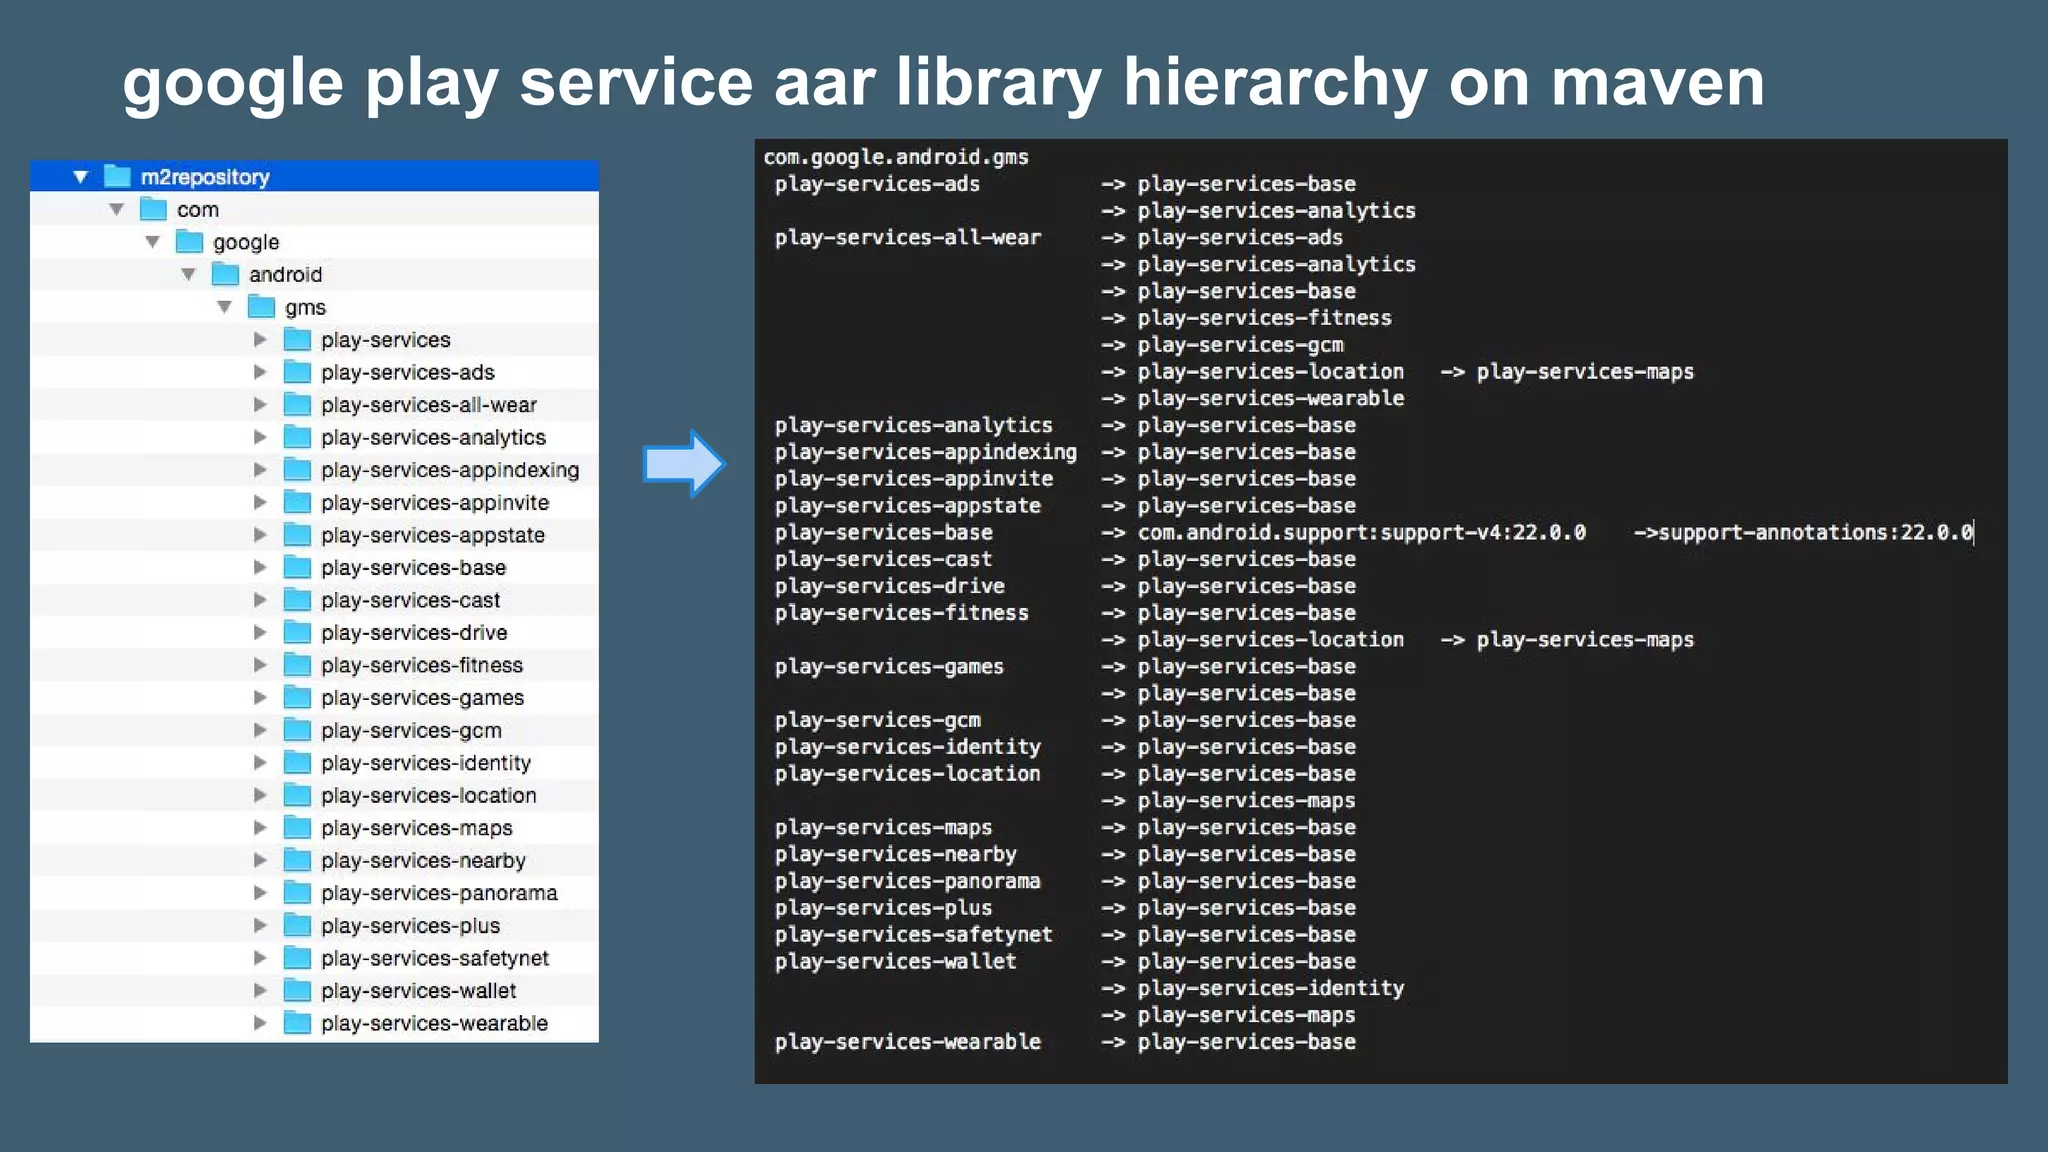Expand the play-services-base folder triangle

[x=260, y=568]
